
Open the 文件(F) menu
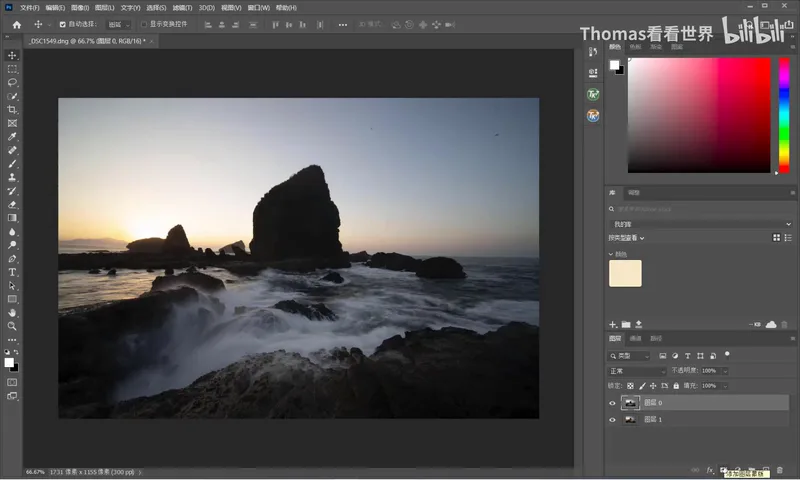tap(30, 8)
